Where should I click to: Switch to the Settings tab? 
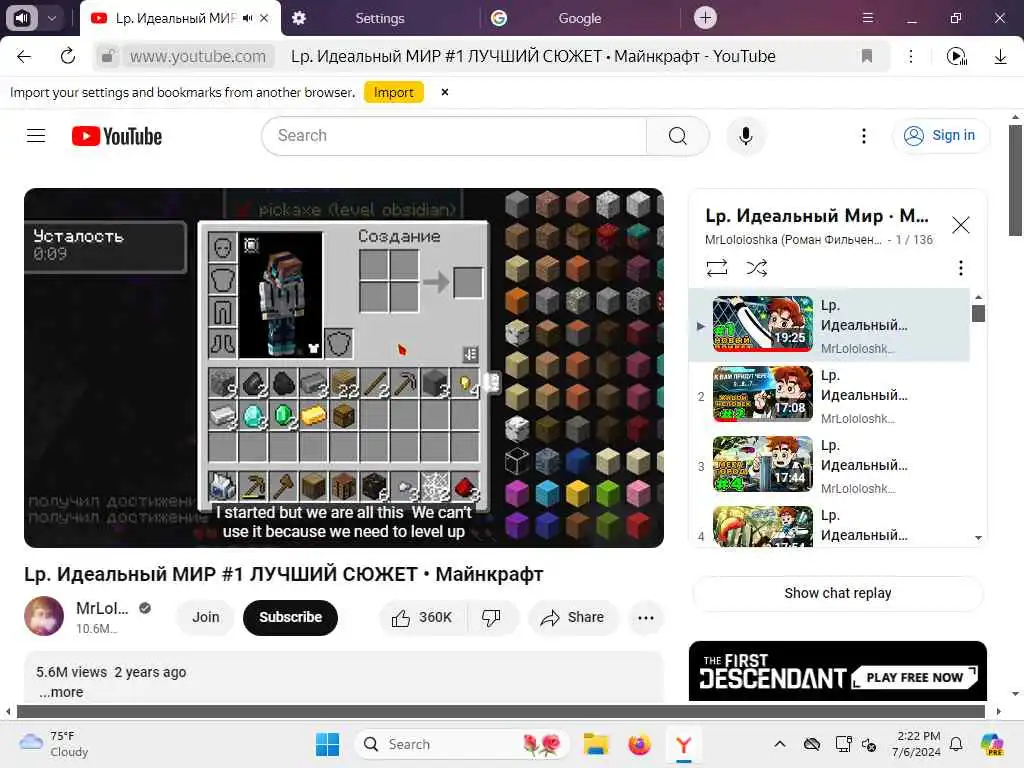point(379,18)
